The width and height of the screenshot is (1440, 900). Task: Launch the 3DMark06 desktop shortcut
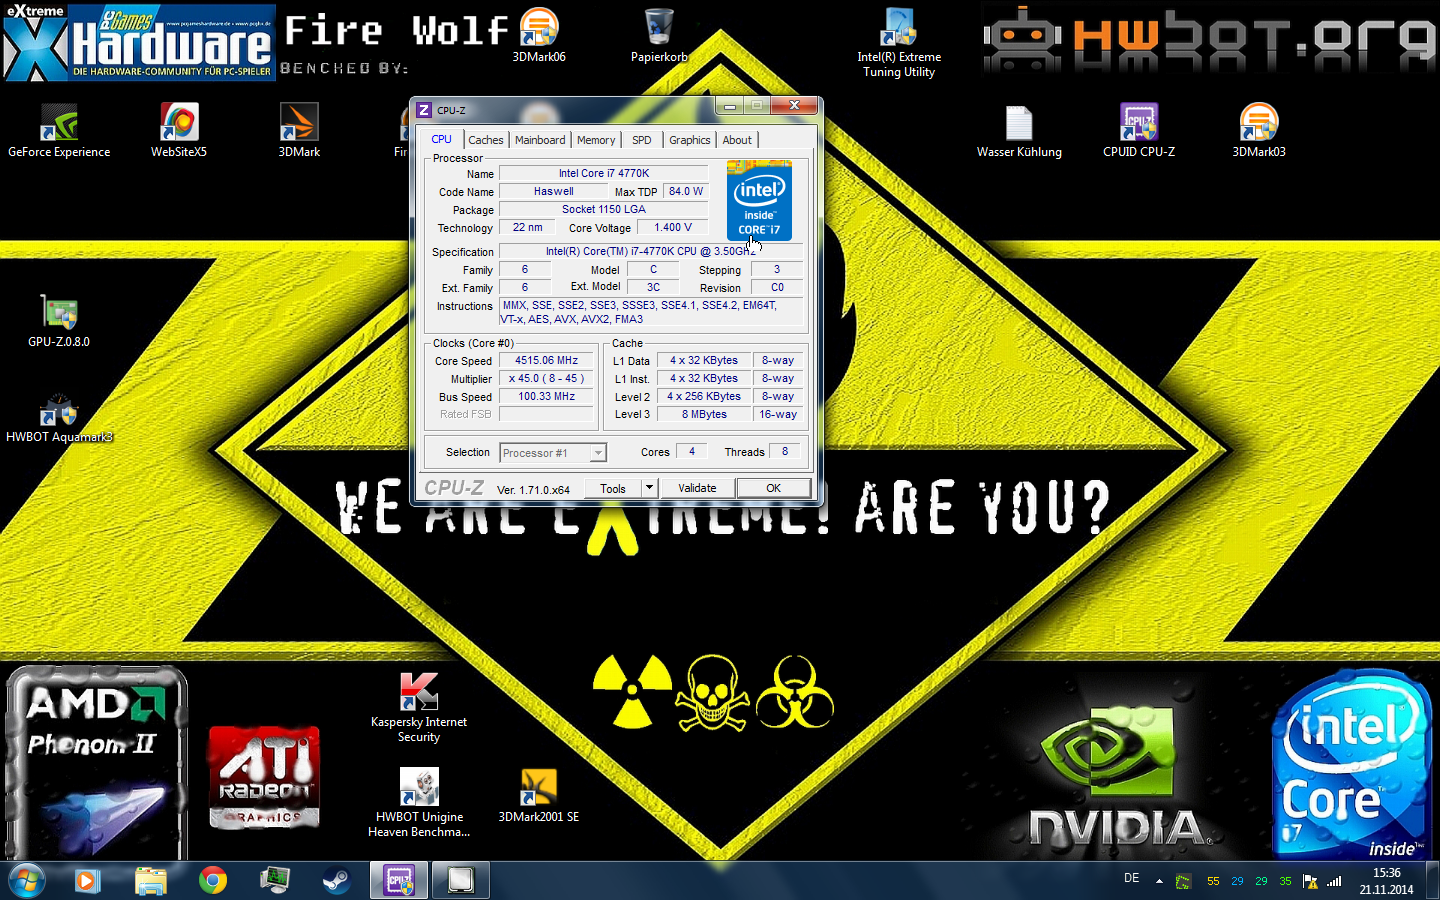coord(539,36)
